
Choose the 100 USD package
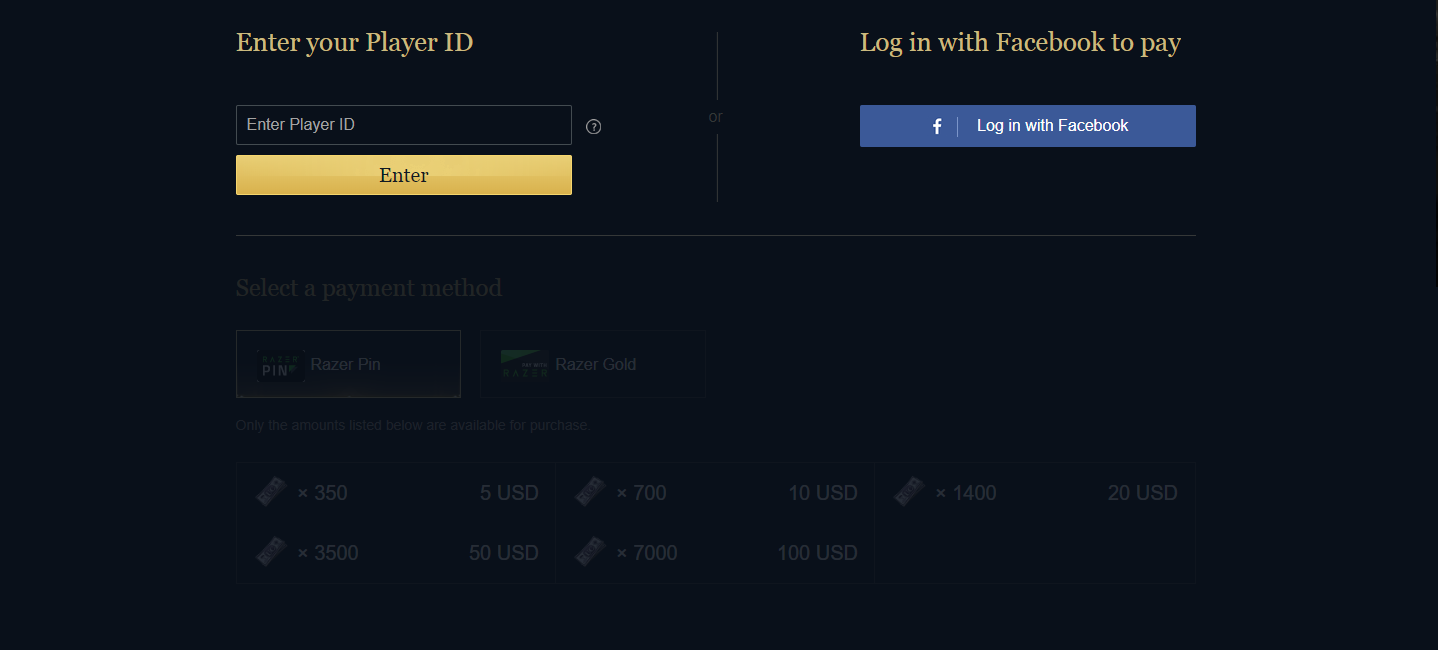point(715,552)
